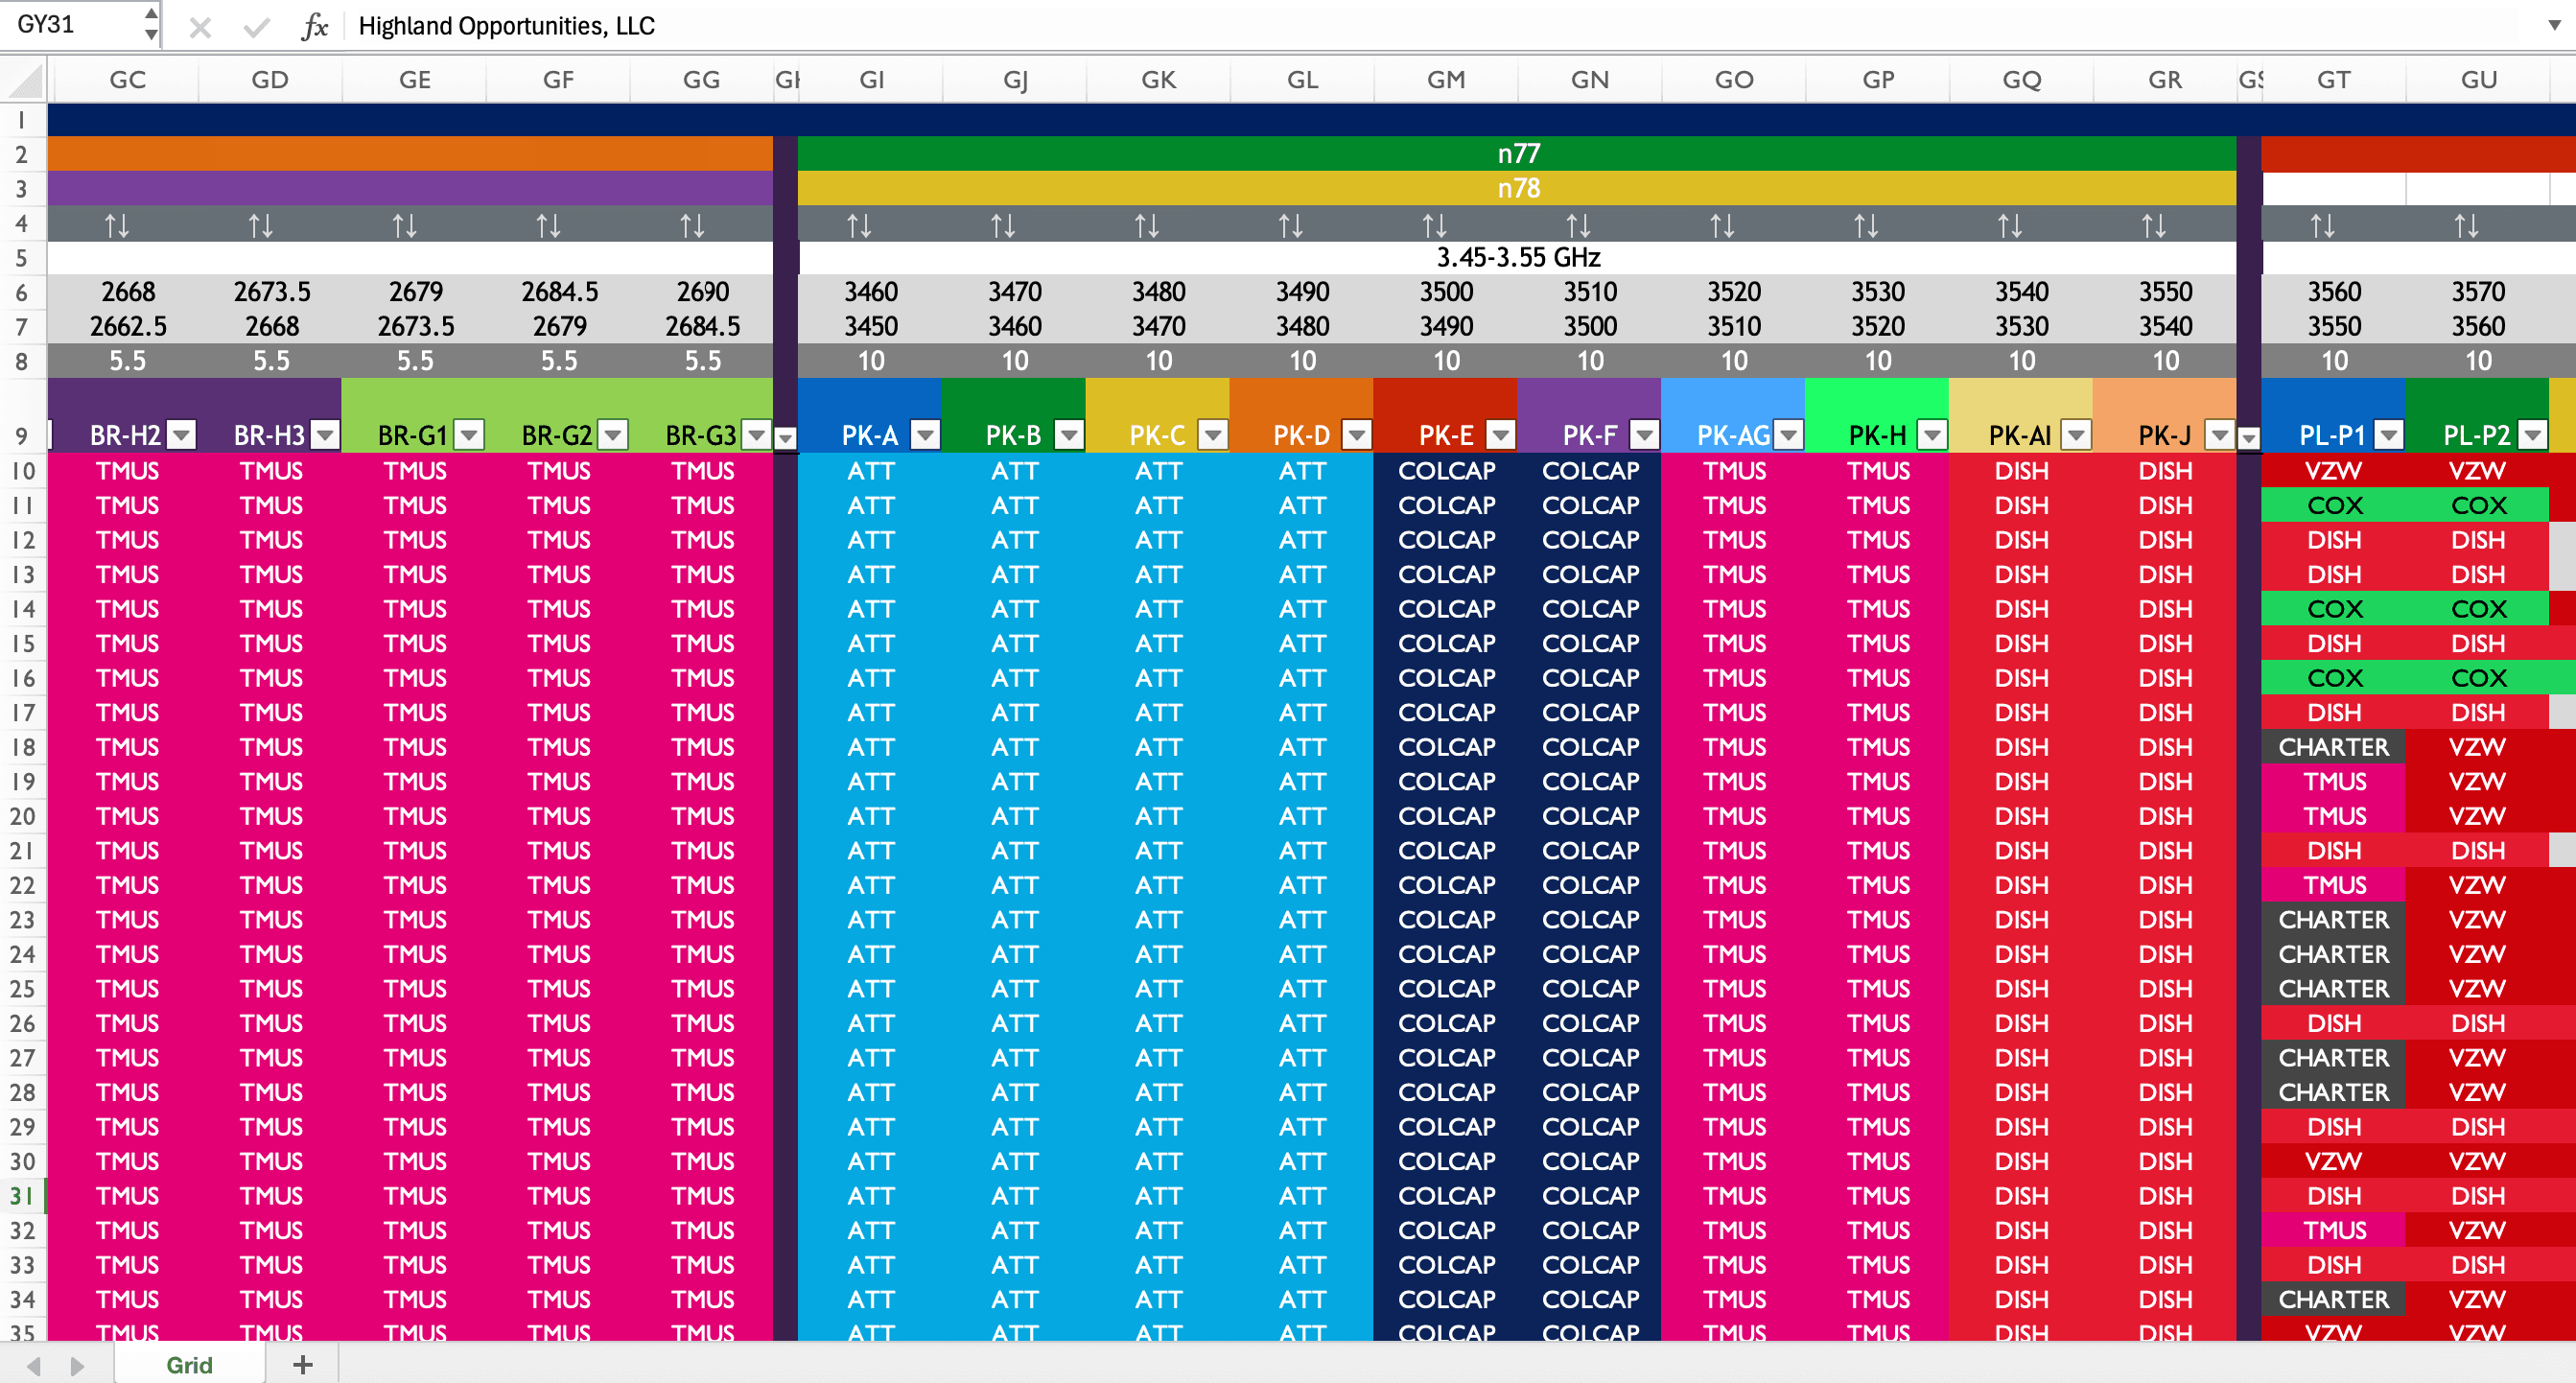Click the green n77 band cell

coord(1517,154)
